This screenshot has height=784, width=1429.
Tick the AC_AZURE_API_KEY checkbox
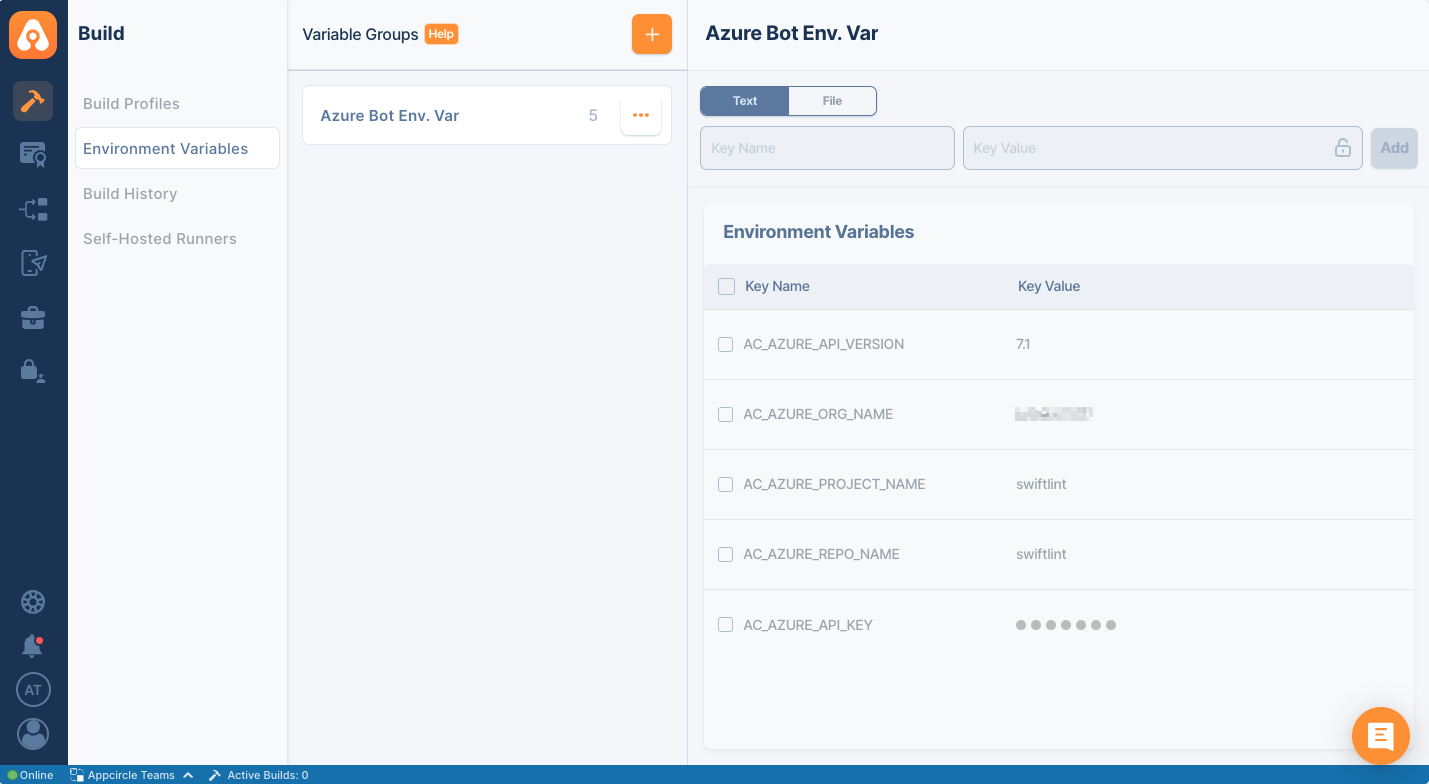click(x=726, y=625)
